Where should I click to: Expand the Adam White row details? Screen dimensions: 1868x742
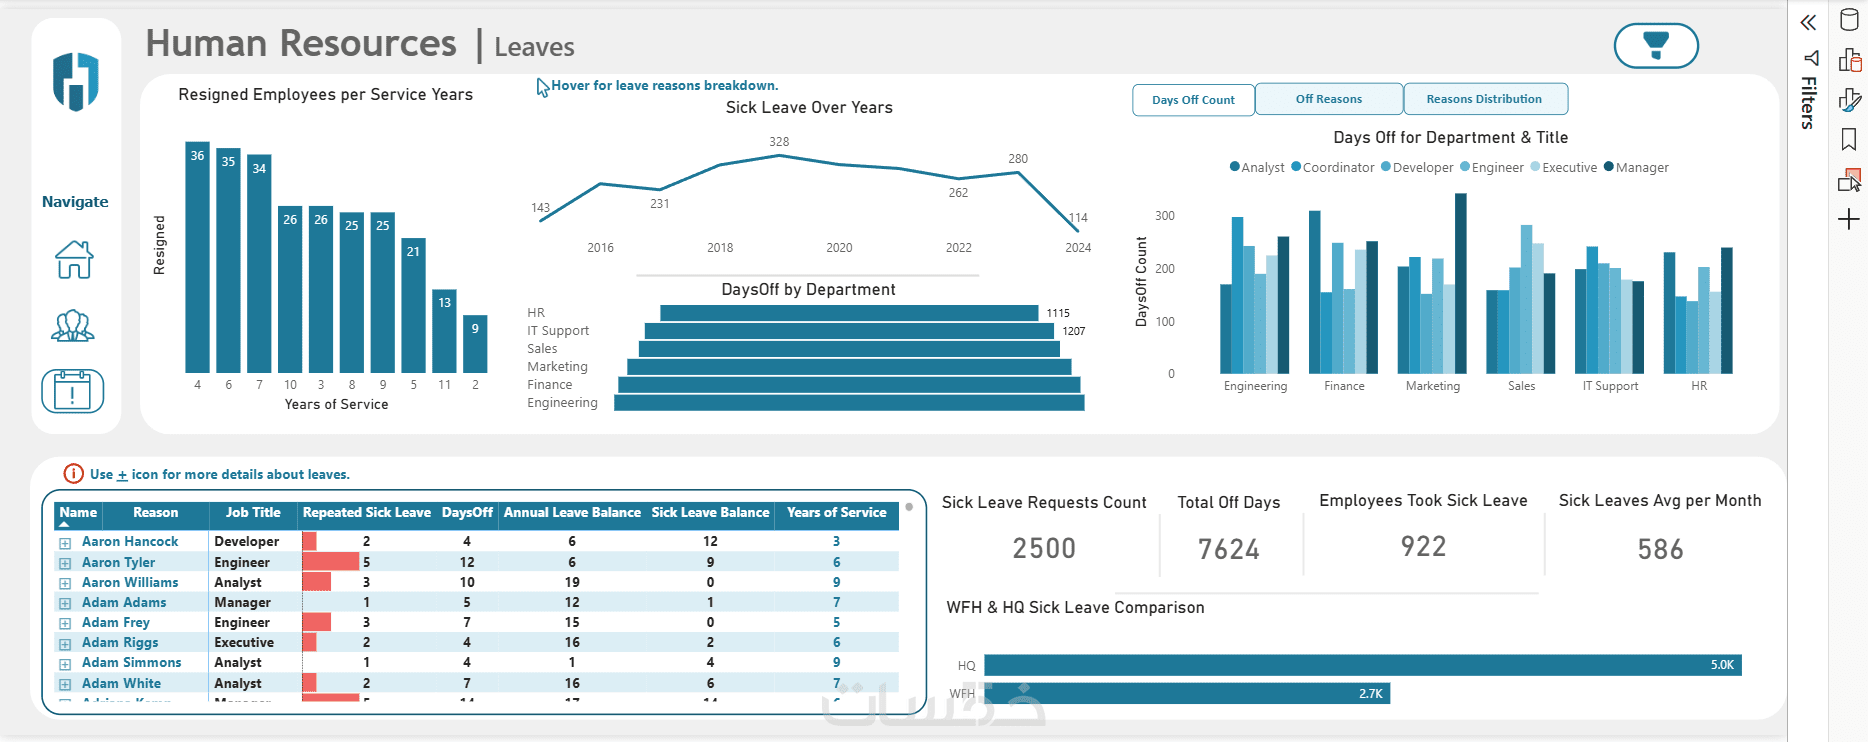65,685
